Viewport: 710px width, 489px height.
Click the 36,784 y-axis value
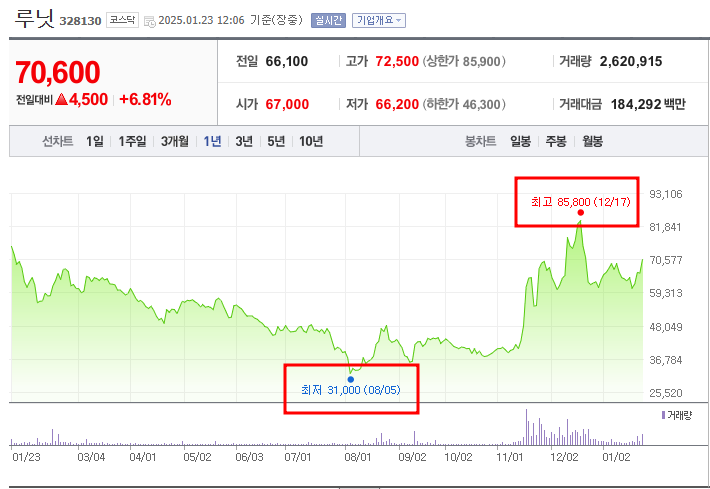666,360
